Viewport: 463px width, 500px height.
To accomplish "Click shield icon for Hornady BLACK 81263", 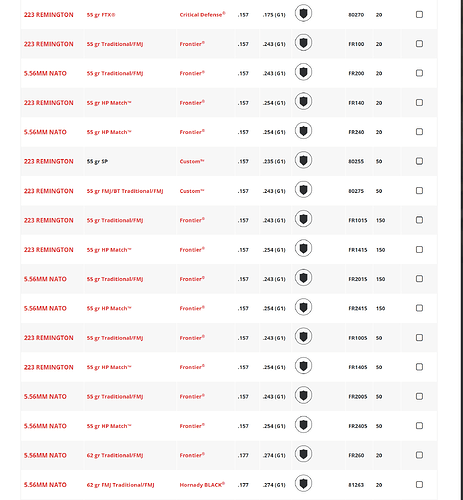I will [303, 484].
